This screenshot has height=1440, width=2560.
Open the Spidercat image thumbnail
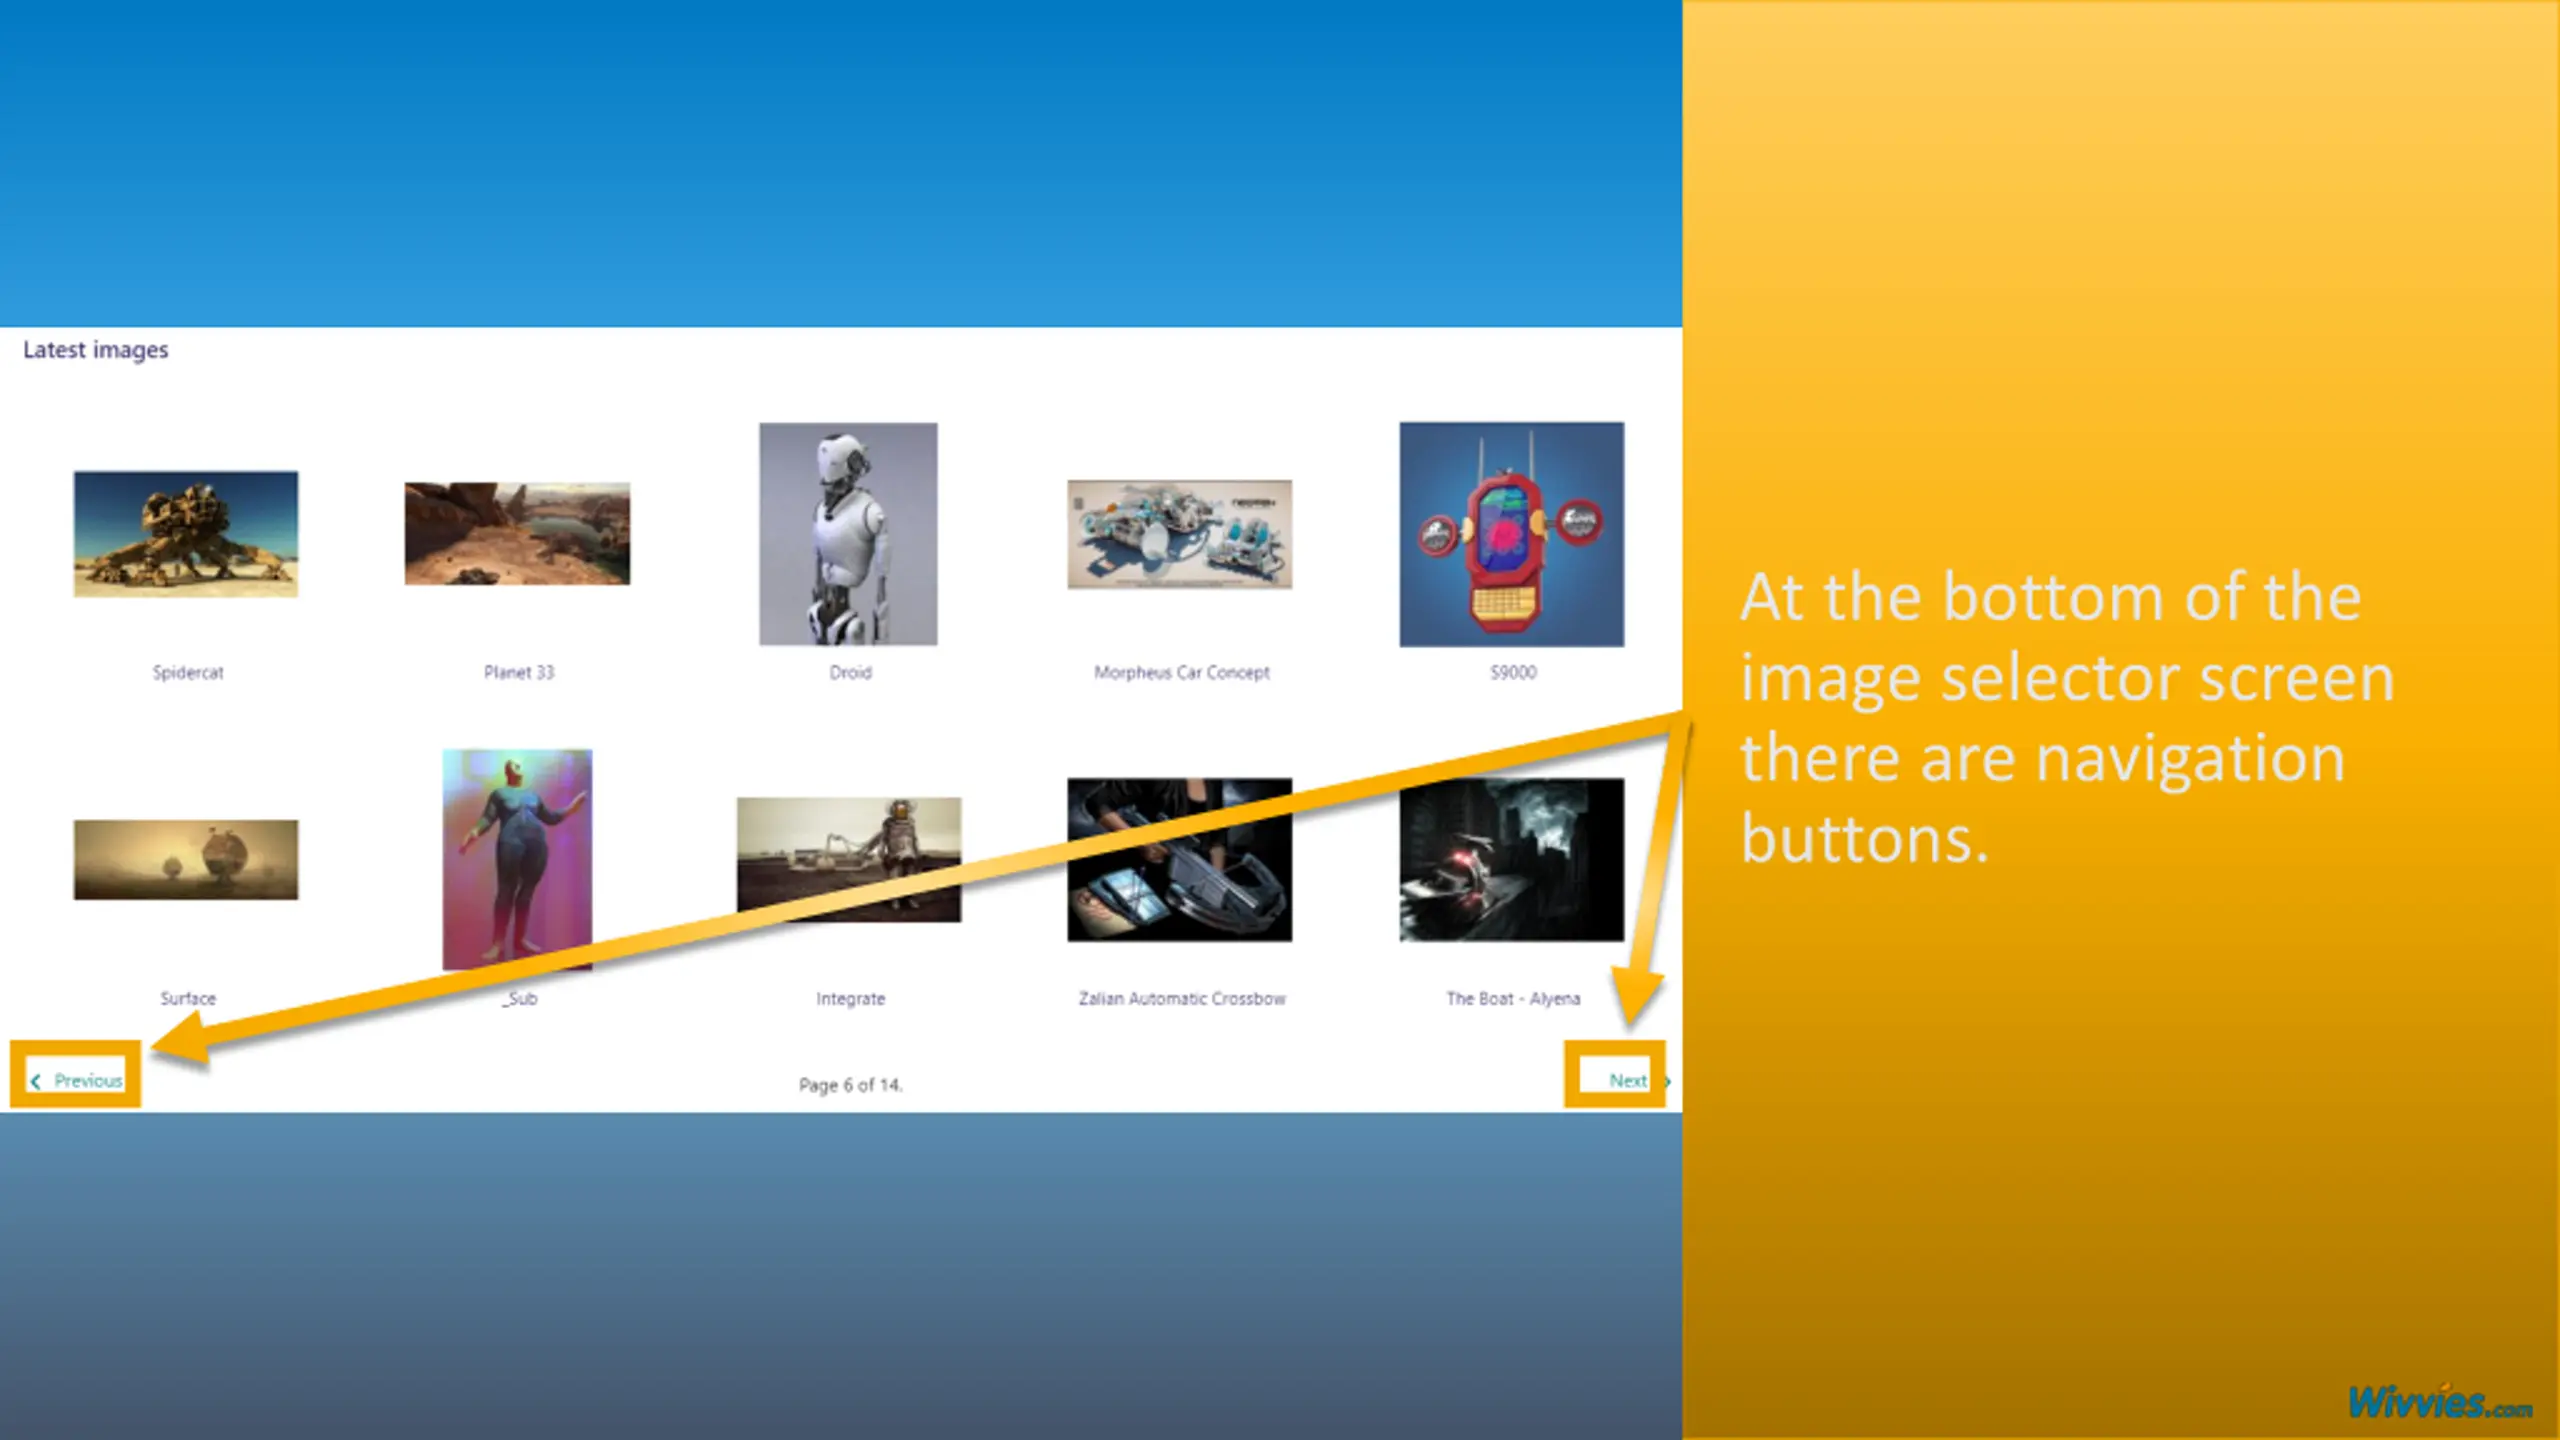click(x=186, y=534)
